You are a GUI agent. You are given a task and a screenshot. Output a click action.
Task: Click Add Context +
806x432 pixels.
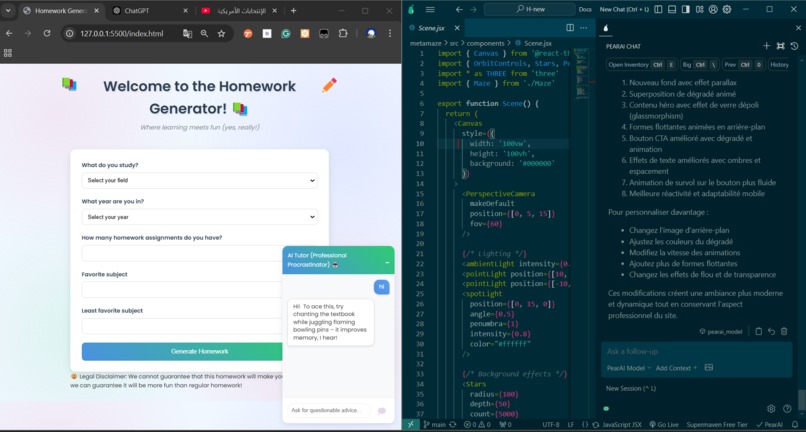[x=676, y=368]
